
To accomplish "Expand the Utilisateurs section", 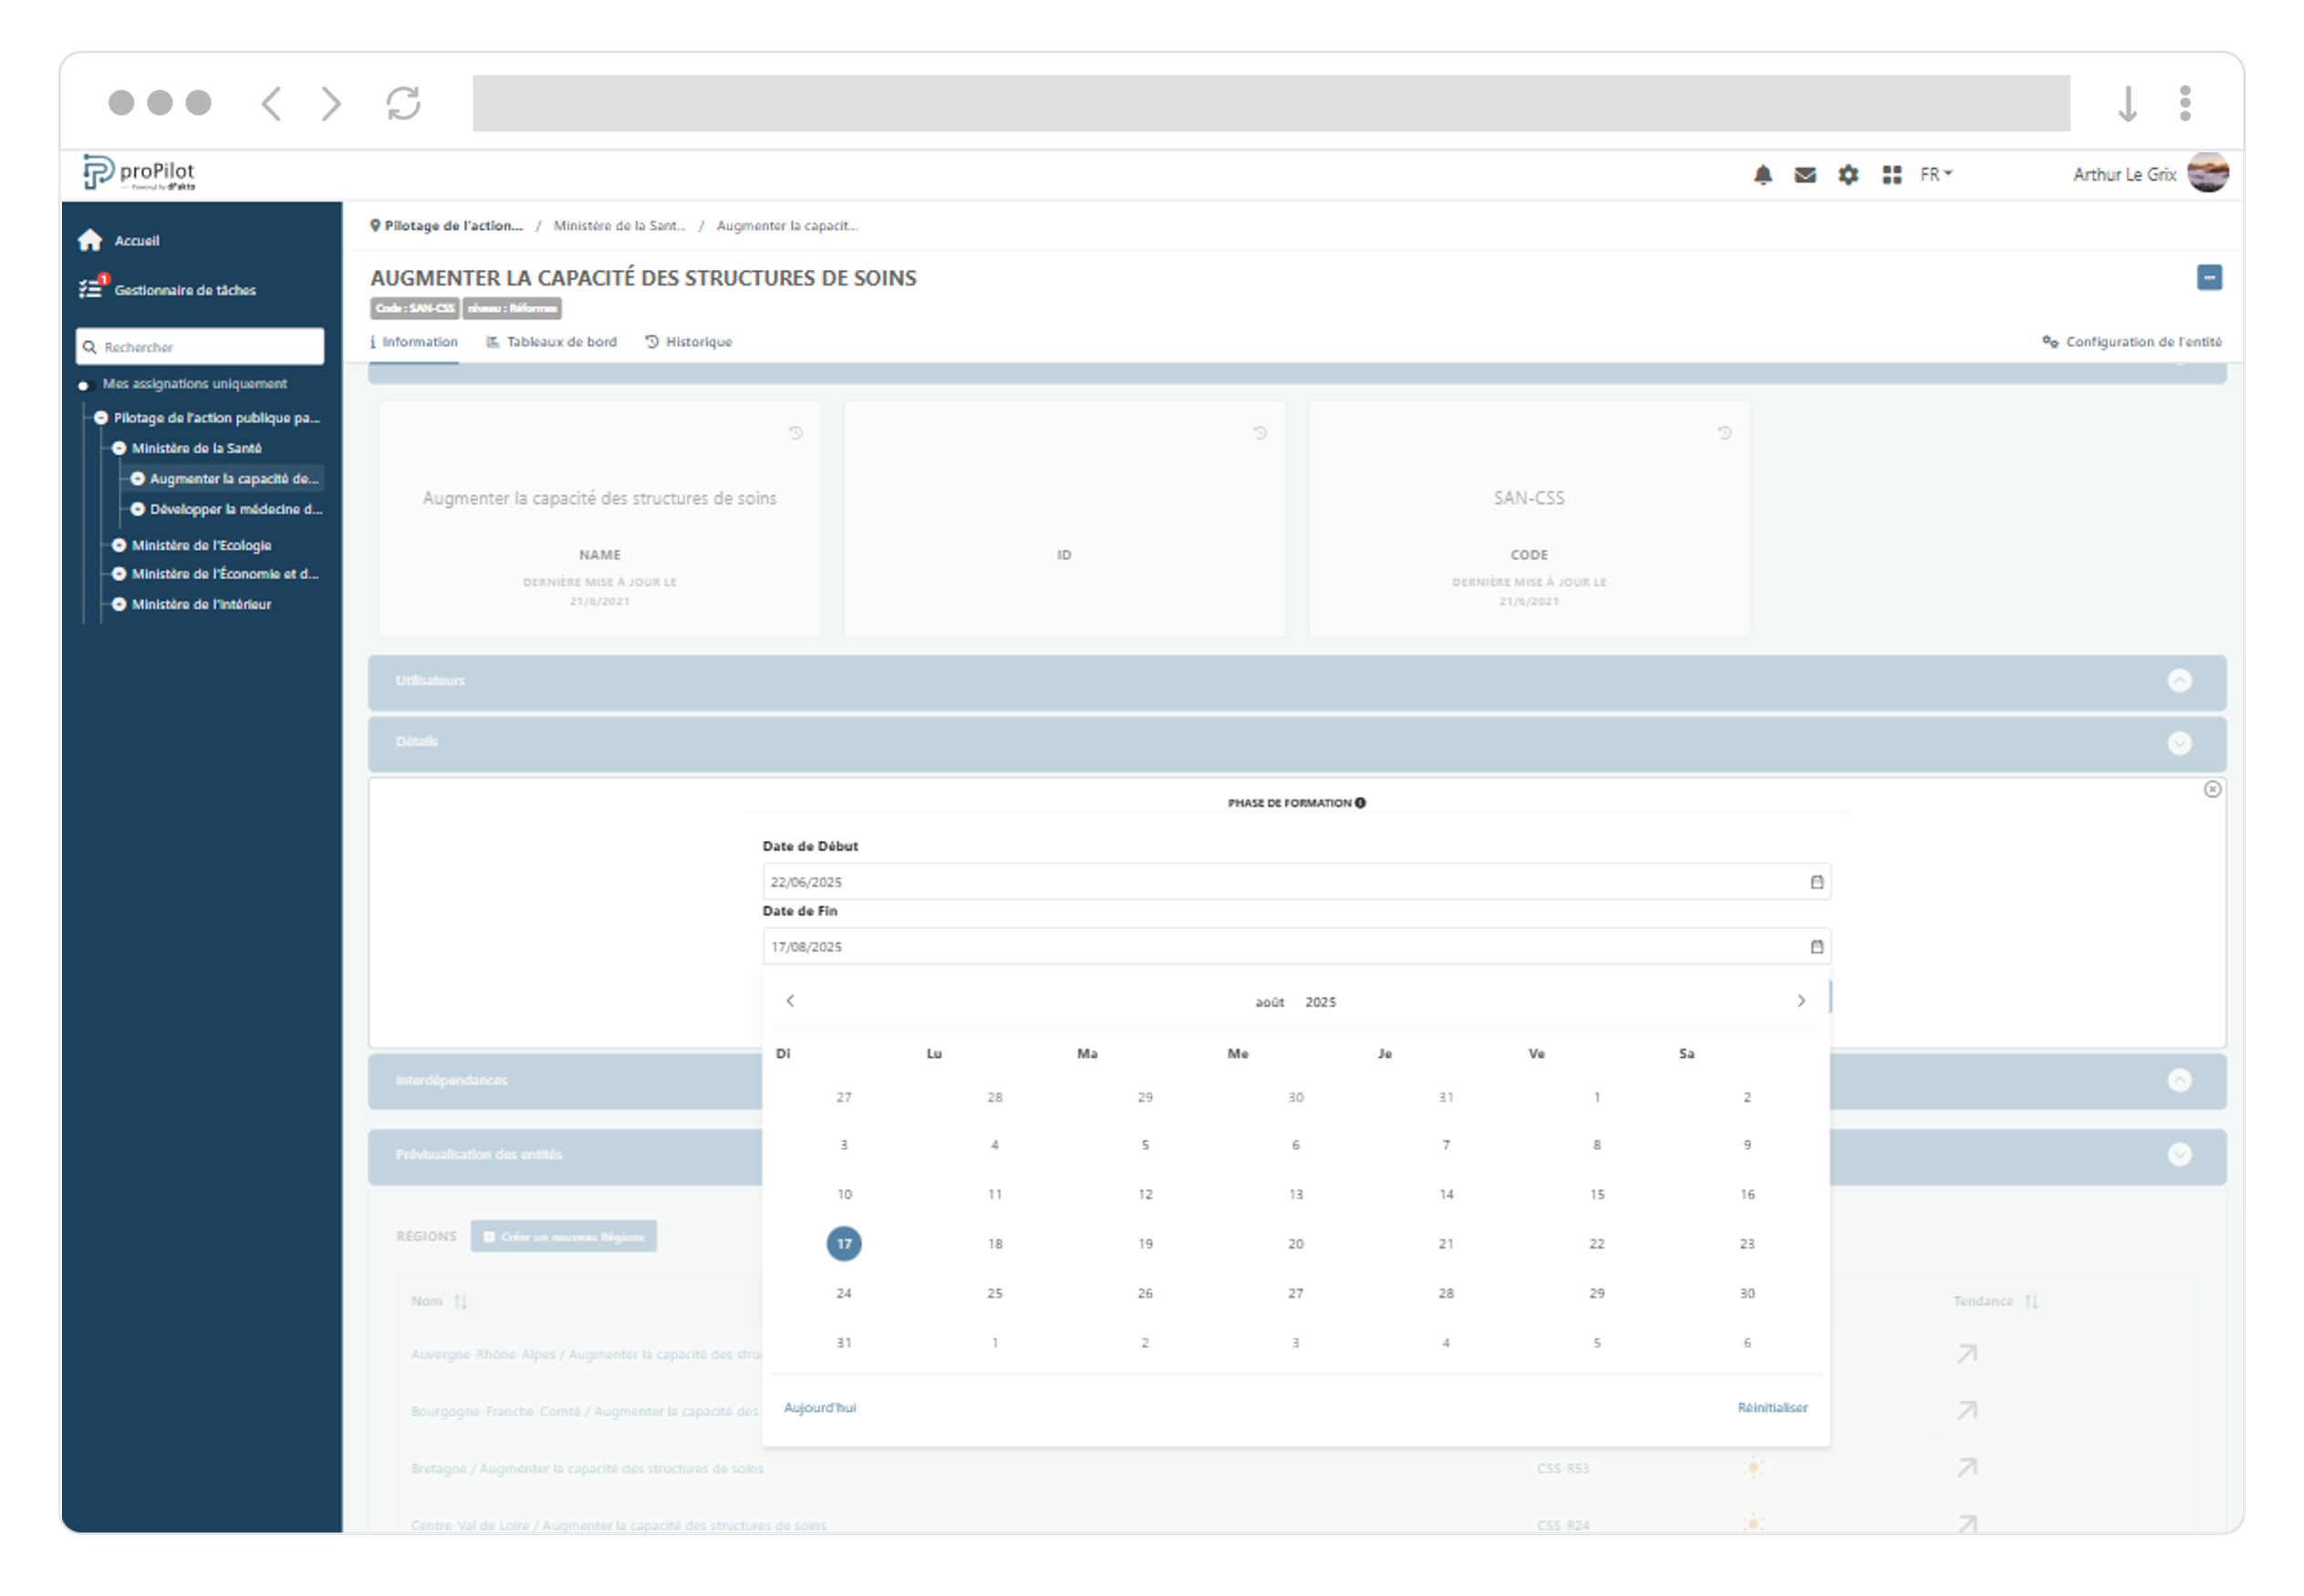I will tap(2179, 681).
